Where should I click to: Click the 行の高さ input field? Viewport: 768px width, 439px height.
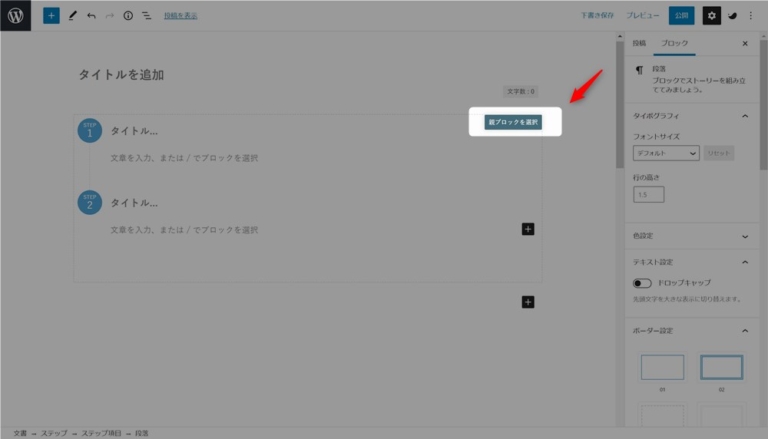(x=648, y=194)
